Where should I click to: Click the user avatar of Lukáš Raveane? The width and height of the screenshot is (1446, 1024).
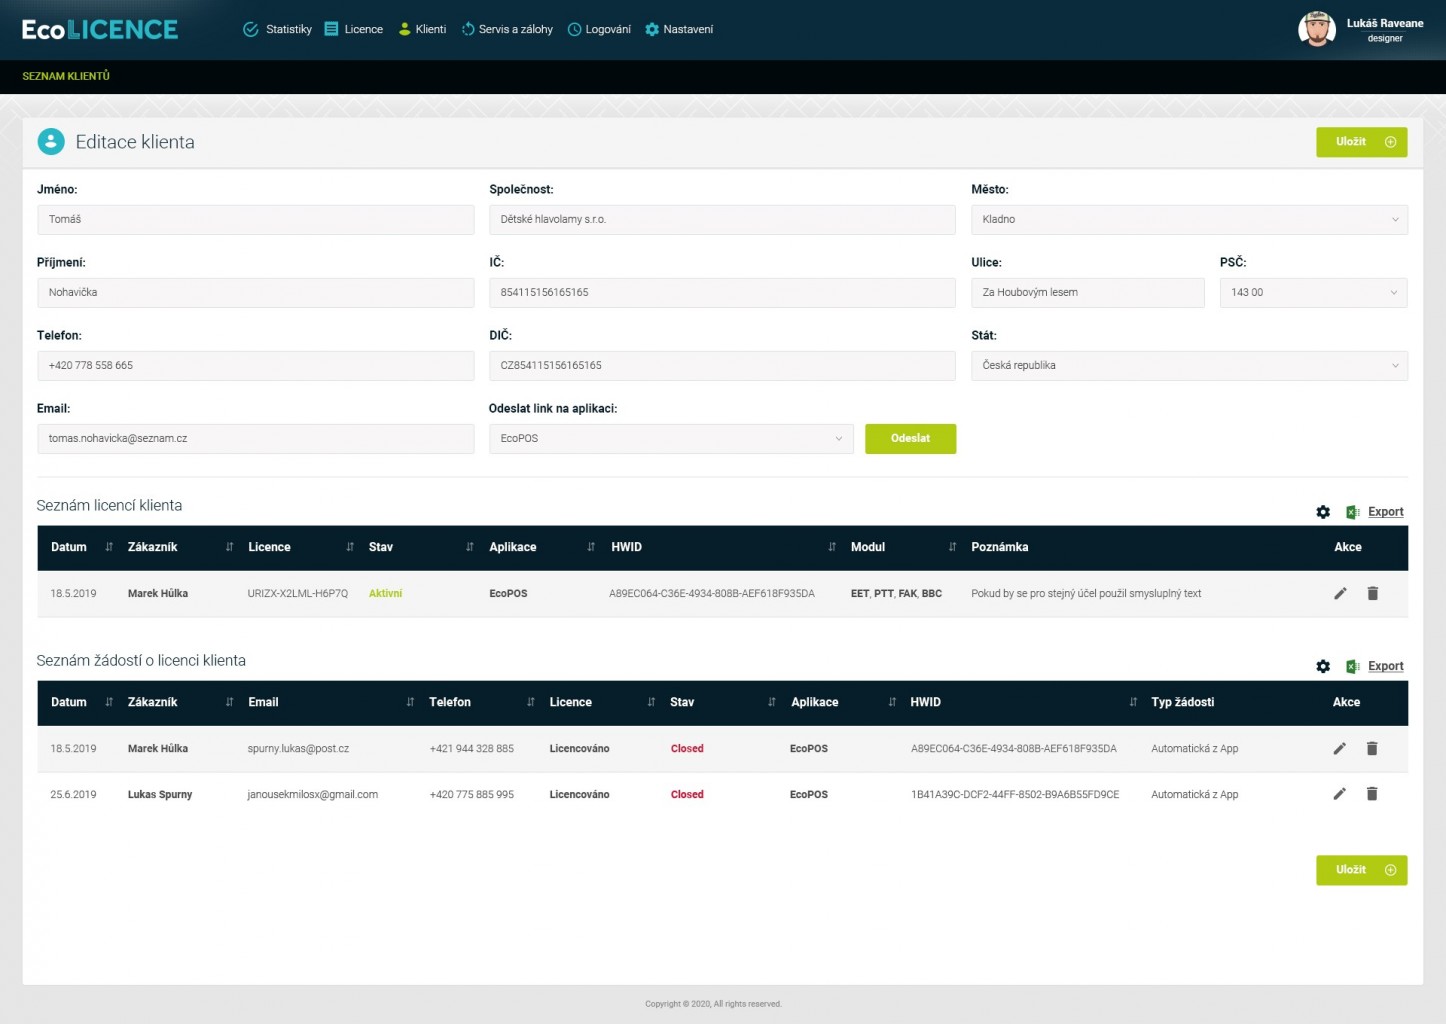click(1316, 30)
